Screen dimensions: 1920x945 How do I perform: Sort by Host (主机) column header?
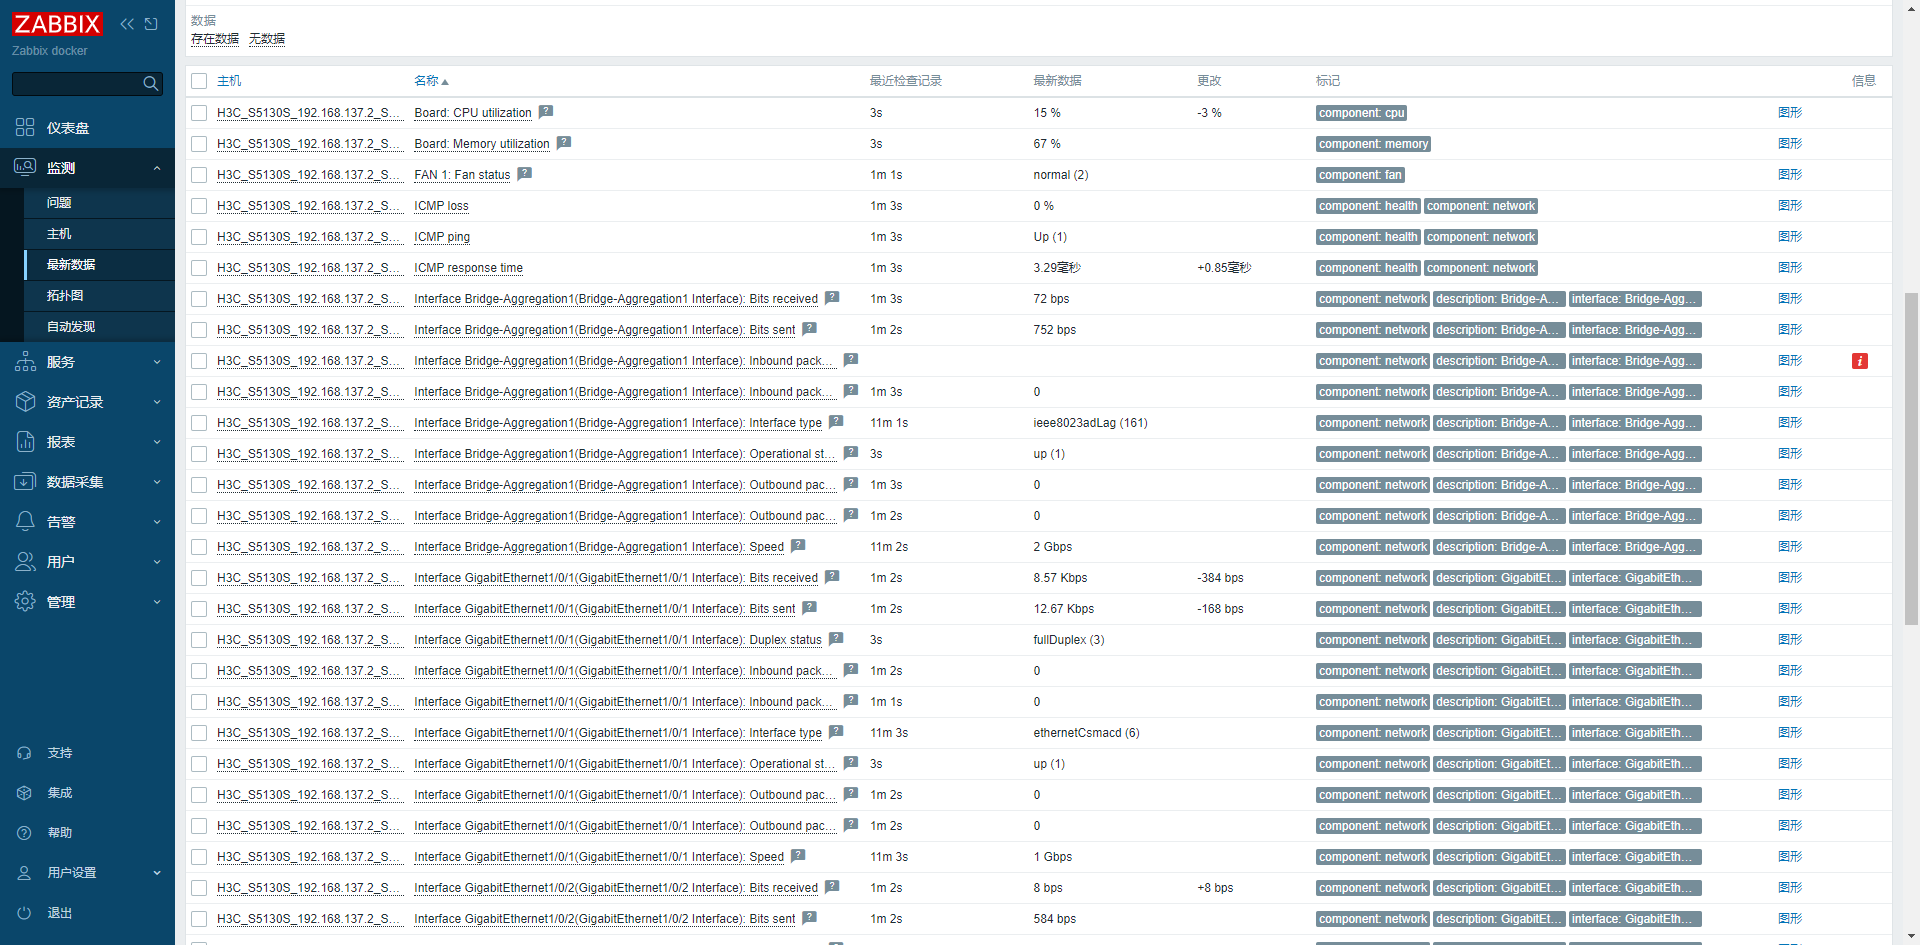click(229, 81)
